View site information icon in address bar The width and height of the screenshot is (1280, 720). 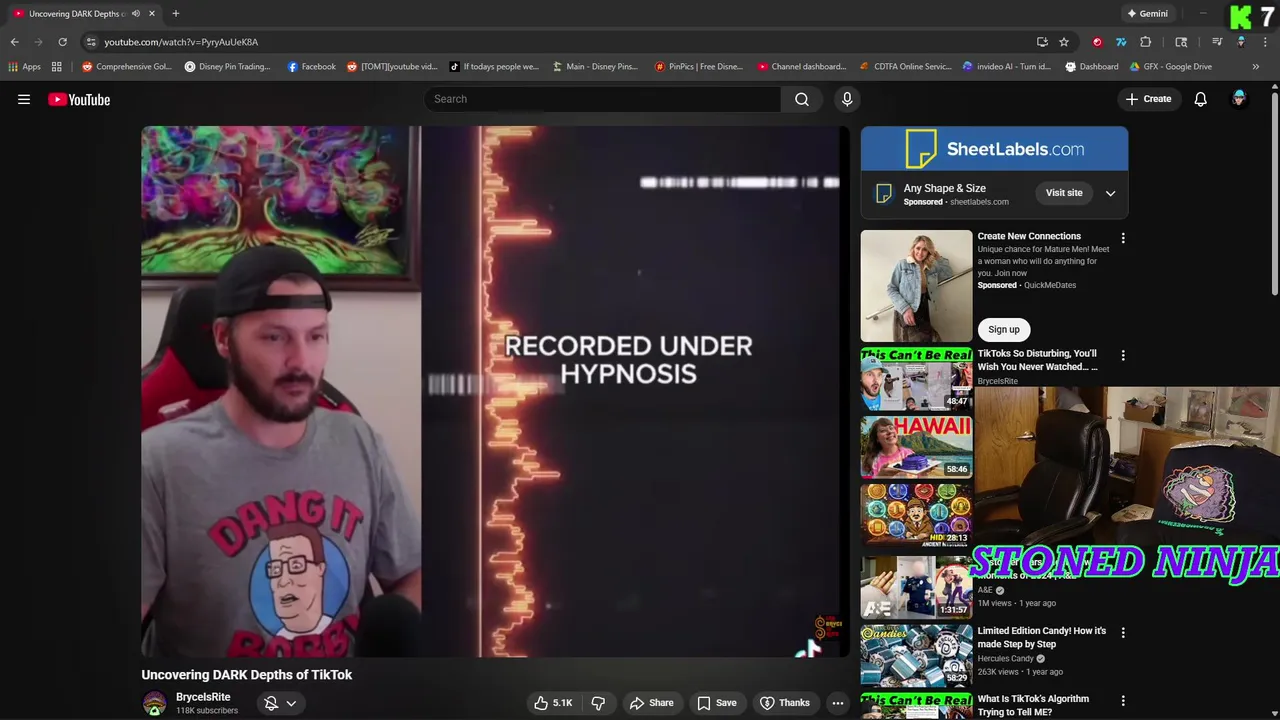[x=91, y=42]
